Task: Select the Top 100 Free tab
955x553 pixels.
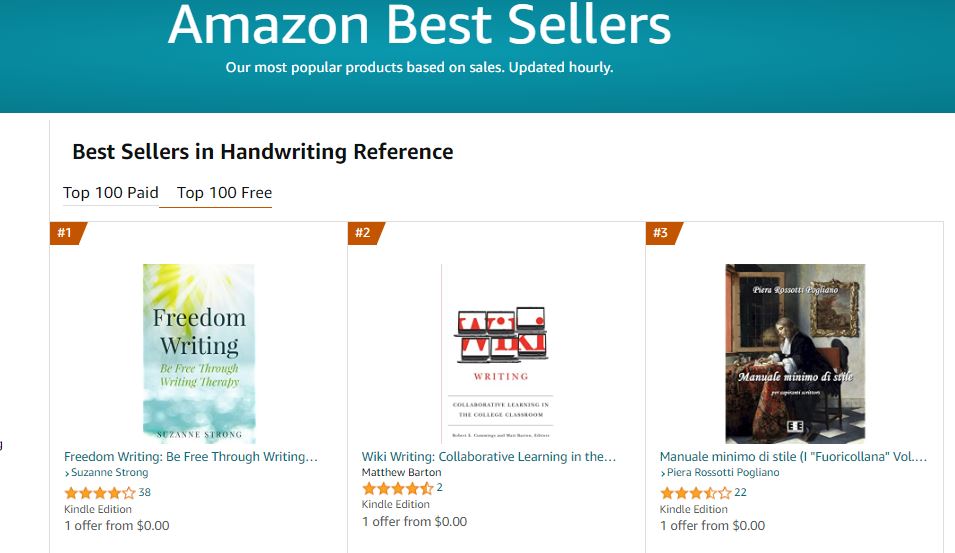Action: coord(224,193)
